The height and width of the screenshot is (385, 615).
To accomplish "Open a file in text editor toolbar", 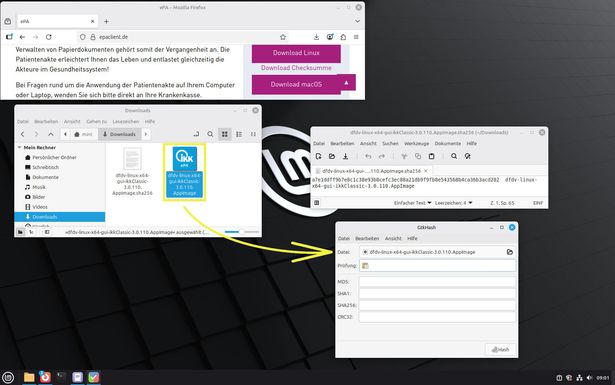I will [x=332, y=156].
